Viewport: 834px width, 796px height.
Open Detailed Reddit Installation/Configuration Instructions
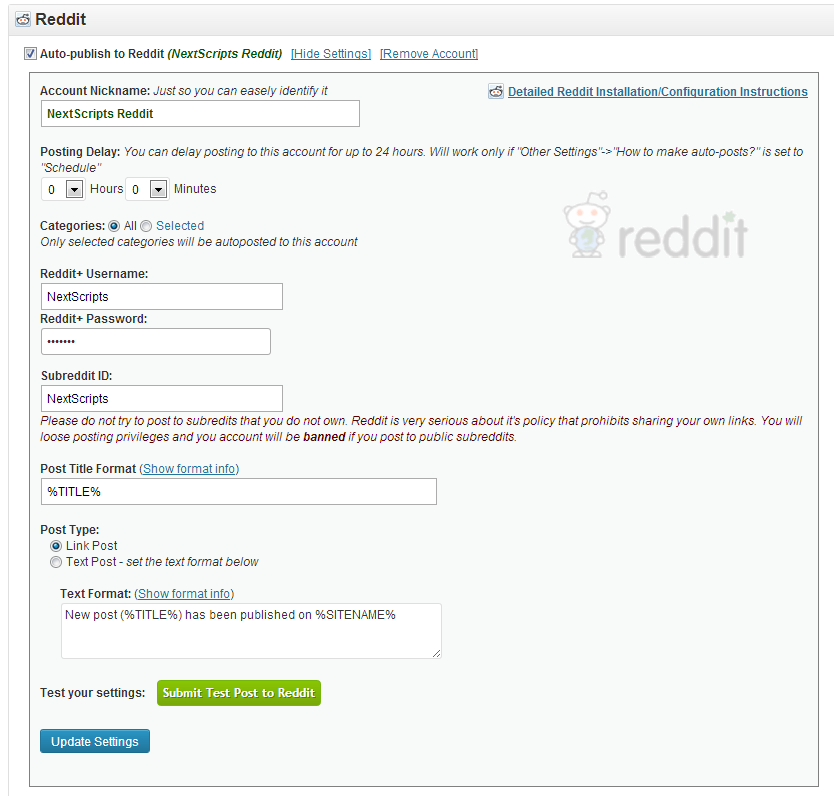pyautogui.click(x=657, y=91)
